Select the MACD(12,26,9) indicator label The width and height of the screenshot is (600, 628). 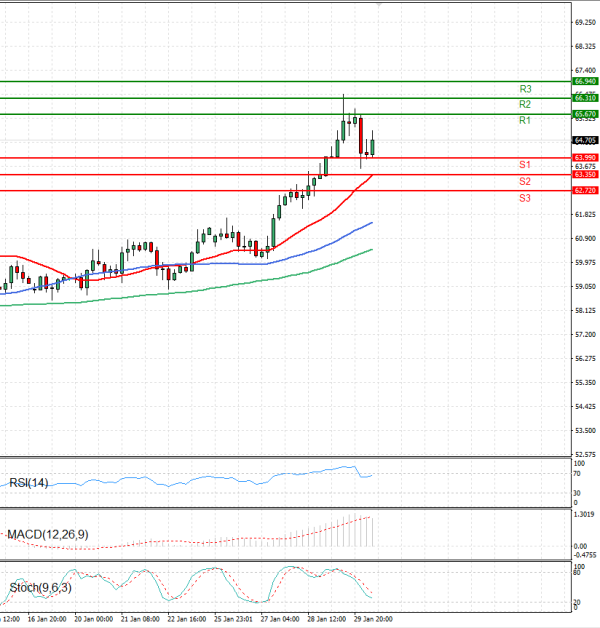[x=47, y=535]
